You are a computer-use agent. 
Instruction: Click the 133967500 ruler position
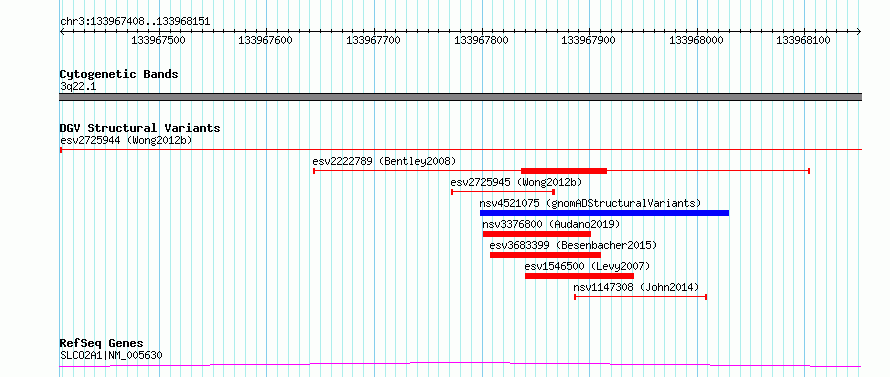tap(158, 40)
